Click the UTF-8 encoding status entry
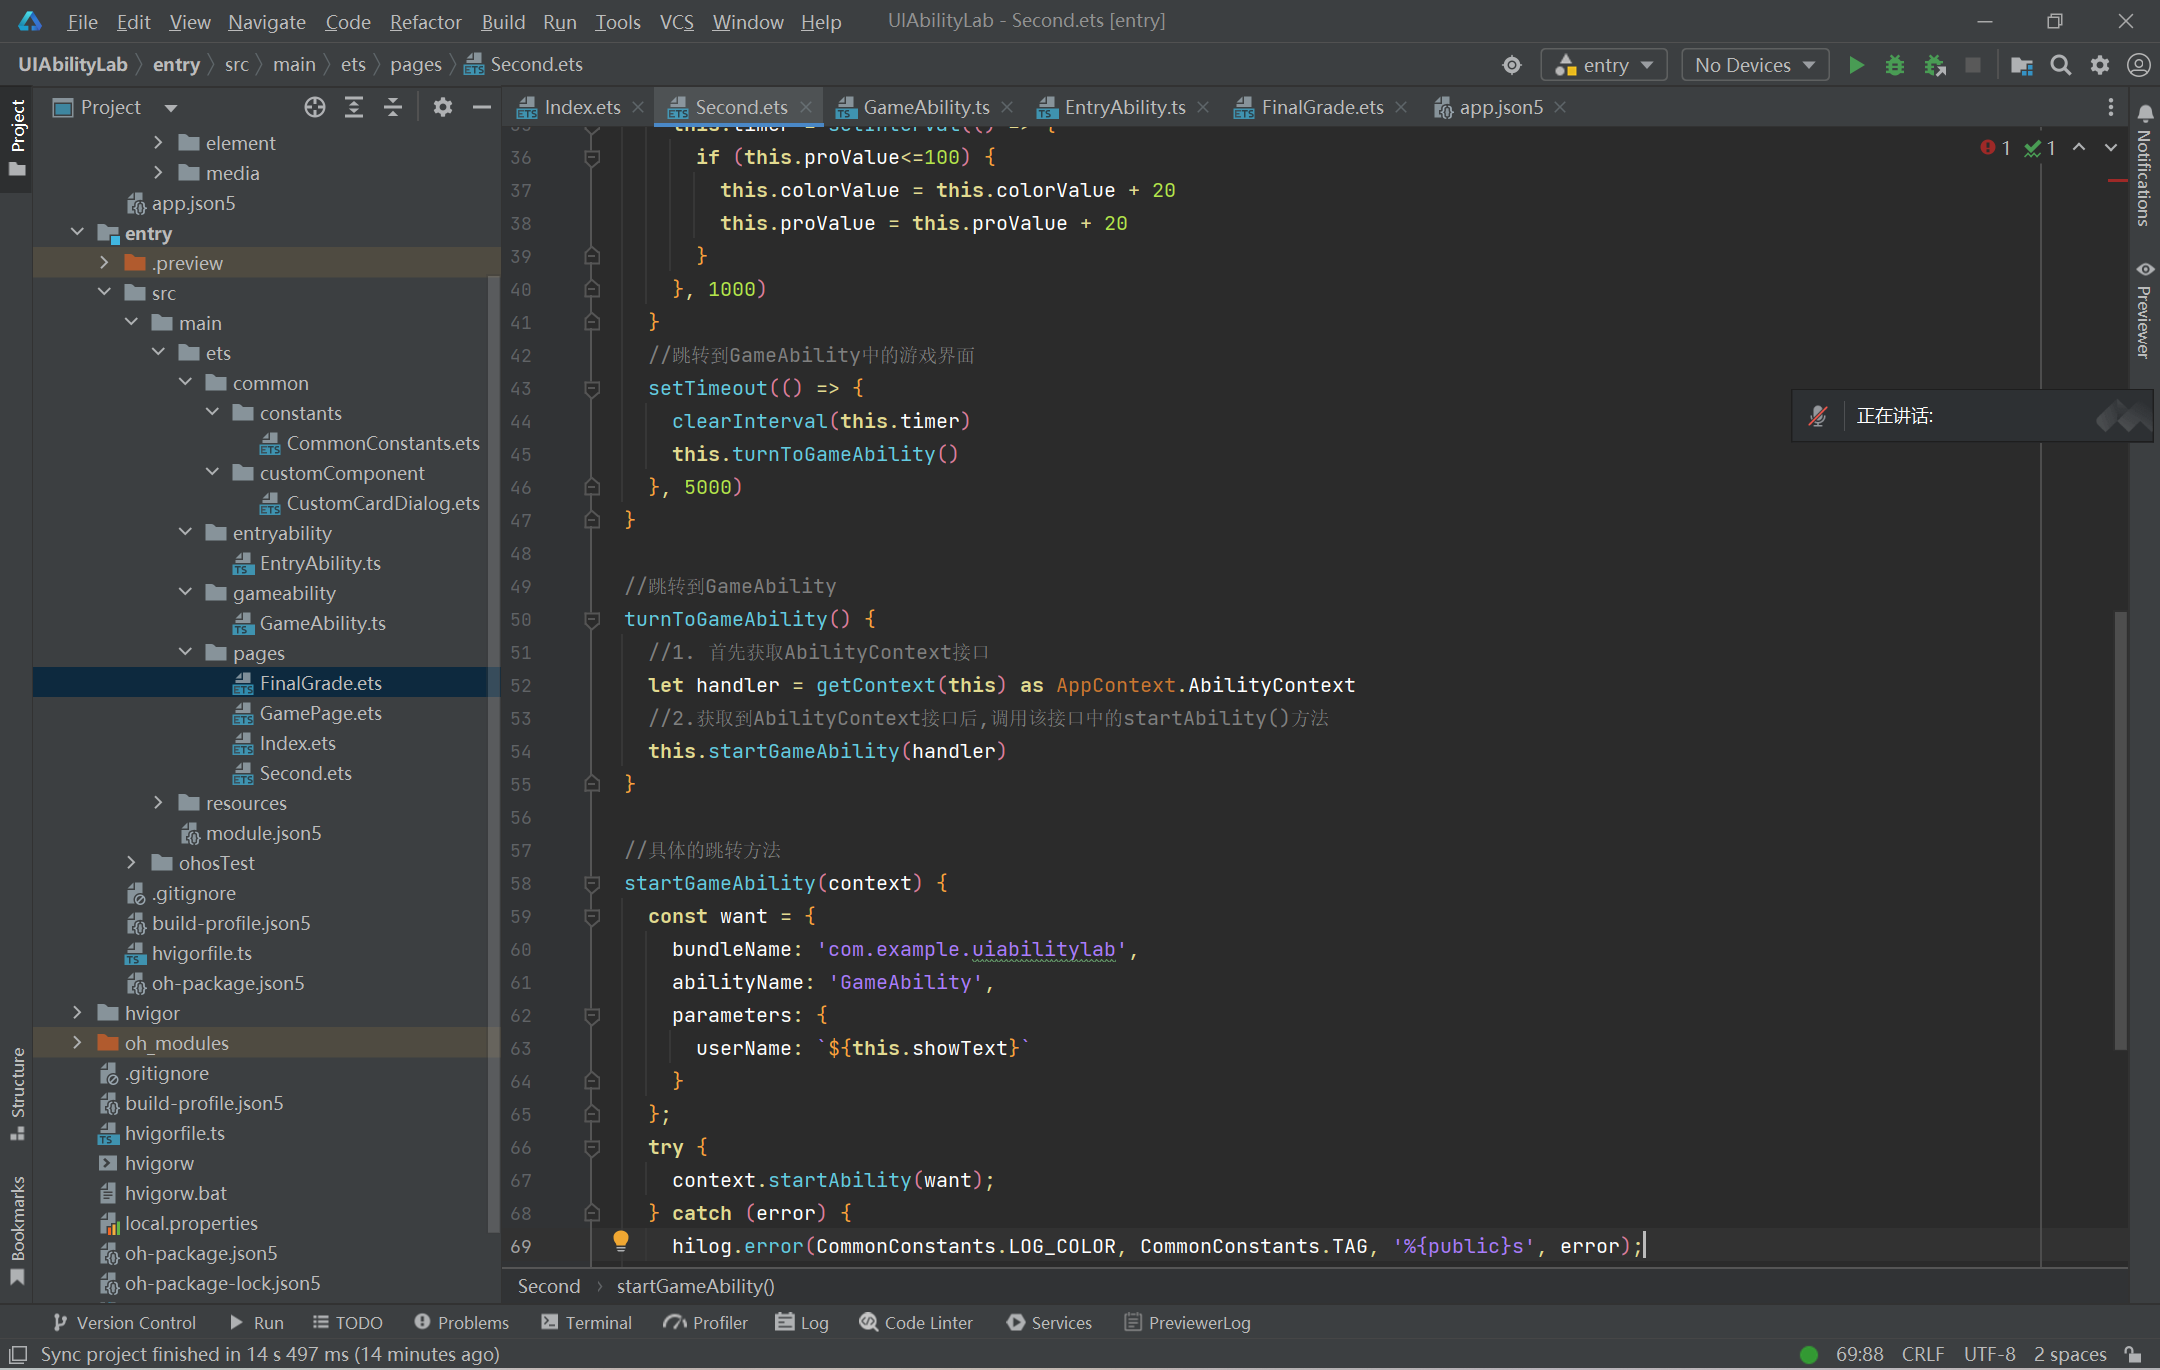Viewport: 2160px width, 1370px height. [1989, 1354]
